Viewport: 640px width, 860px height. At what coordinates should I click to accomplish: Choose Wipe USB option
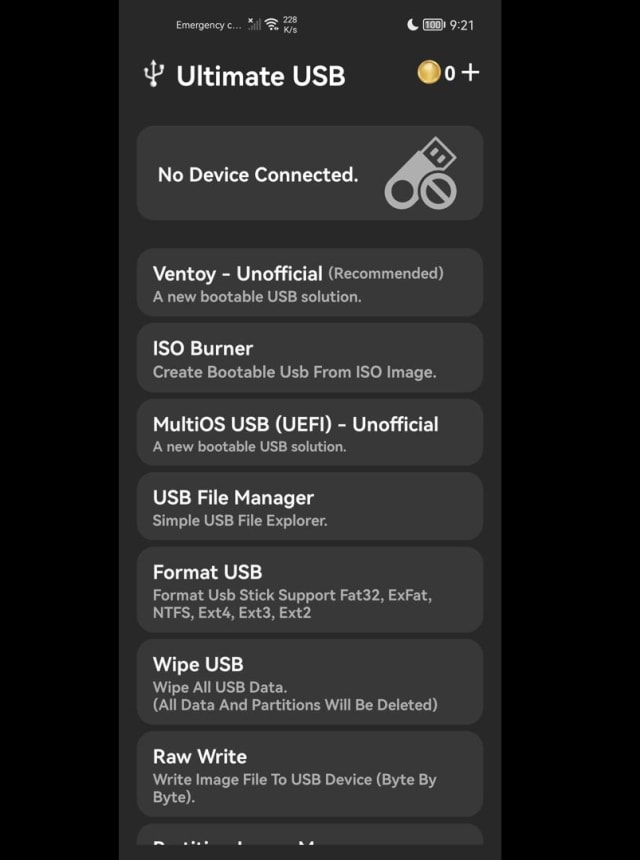[310, 682]
